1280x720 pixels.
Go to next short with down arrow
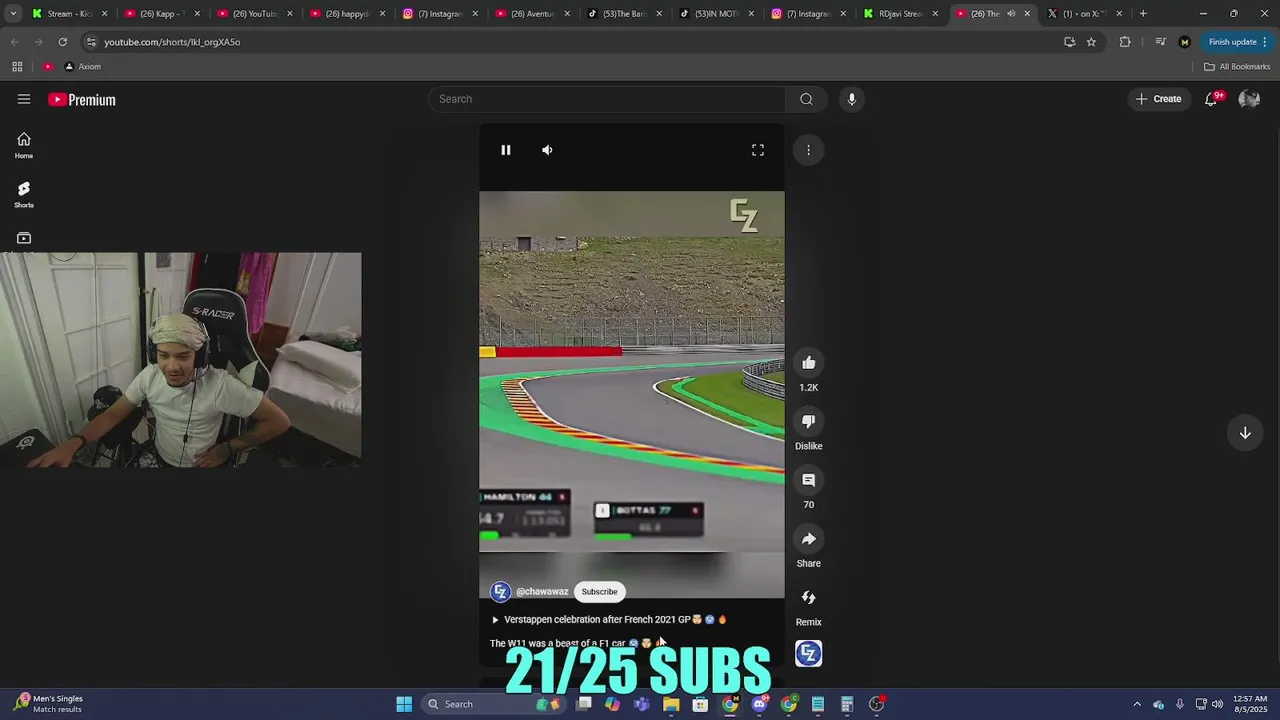coord(1245,433)
